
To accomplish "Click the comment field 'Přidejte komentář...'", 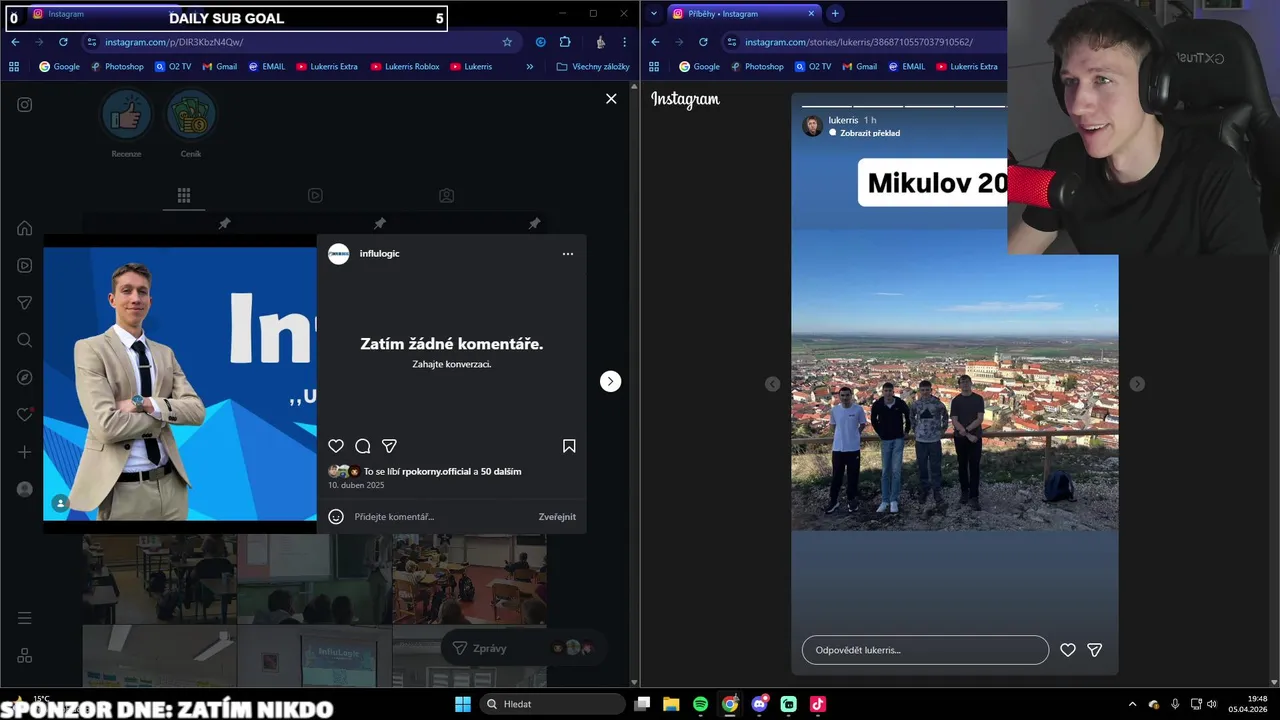I will [x=440, y=517].
